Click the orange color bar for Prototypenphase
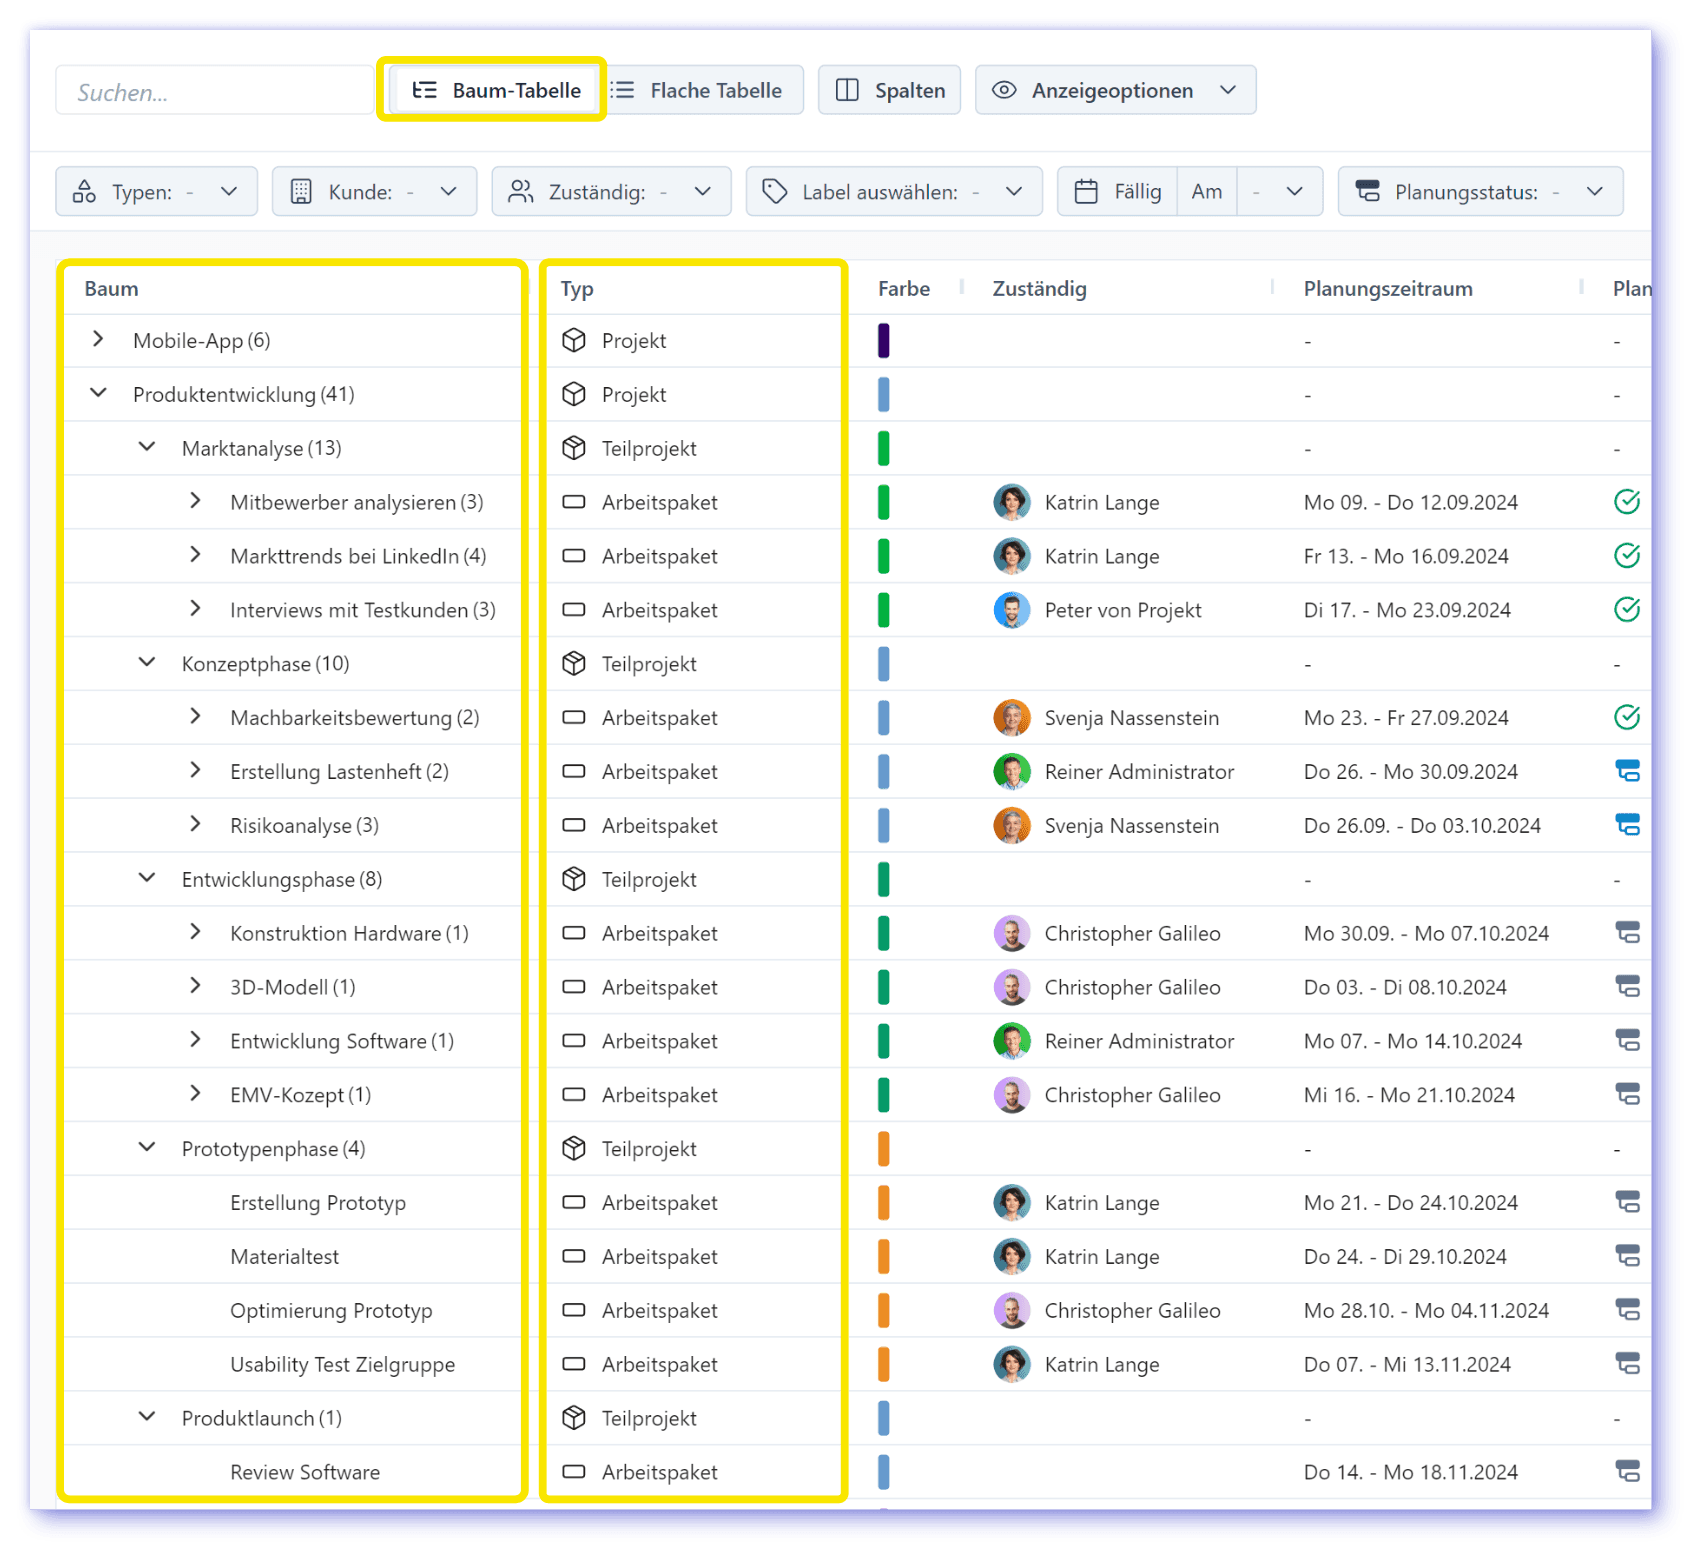1700x1558 pixels. point(883,1149)
